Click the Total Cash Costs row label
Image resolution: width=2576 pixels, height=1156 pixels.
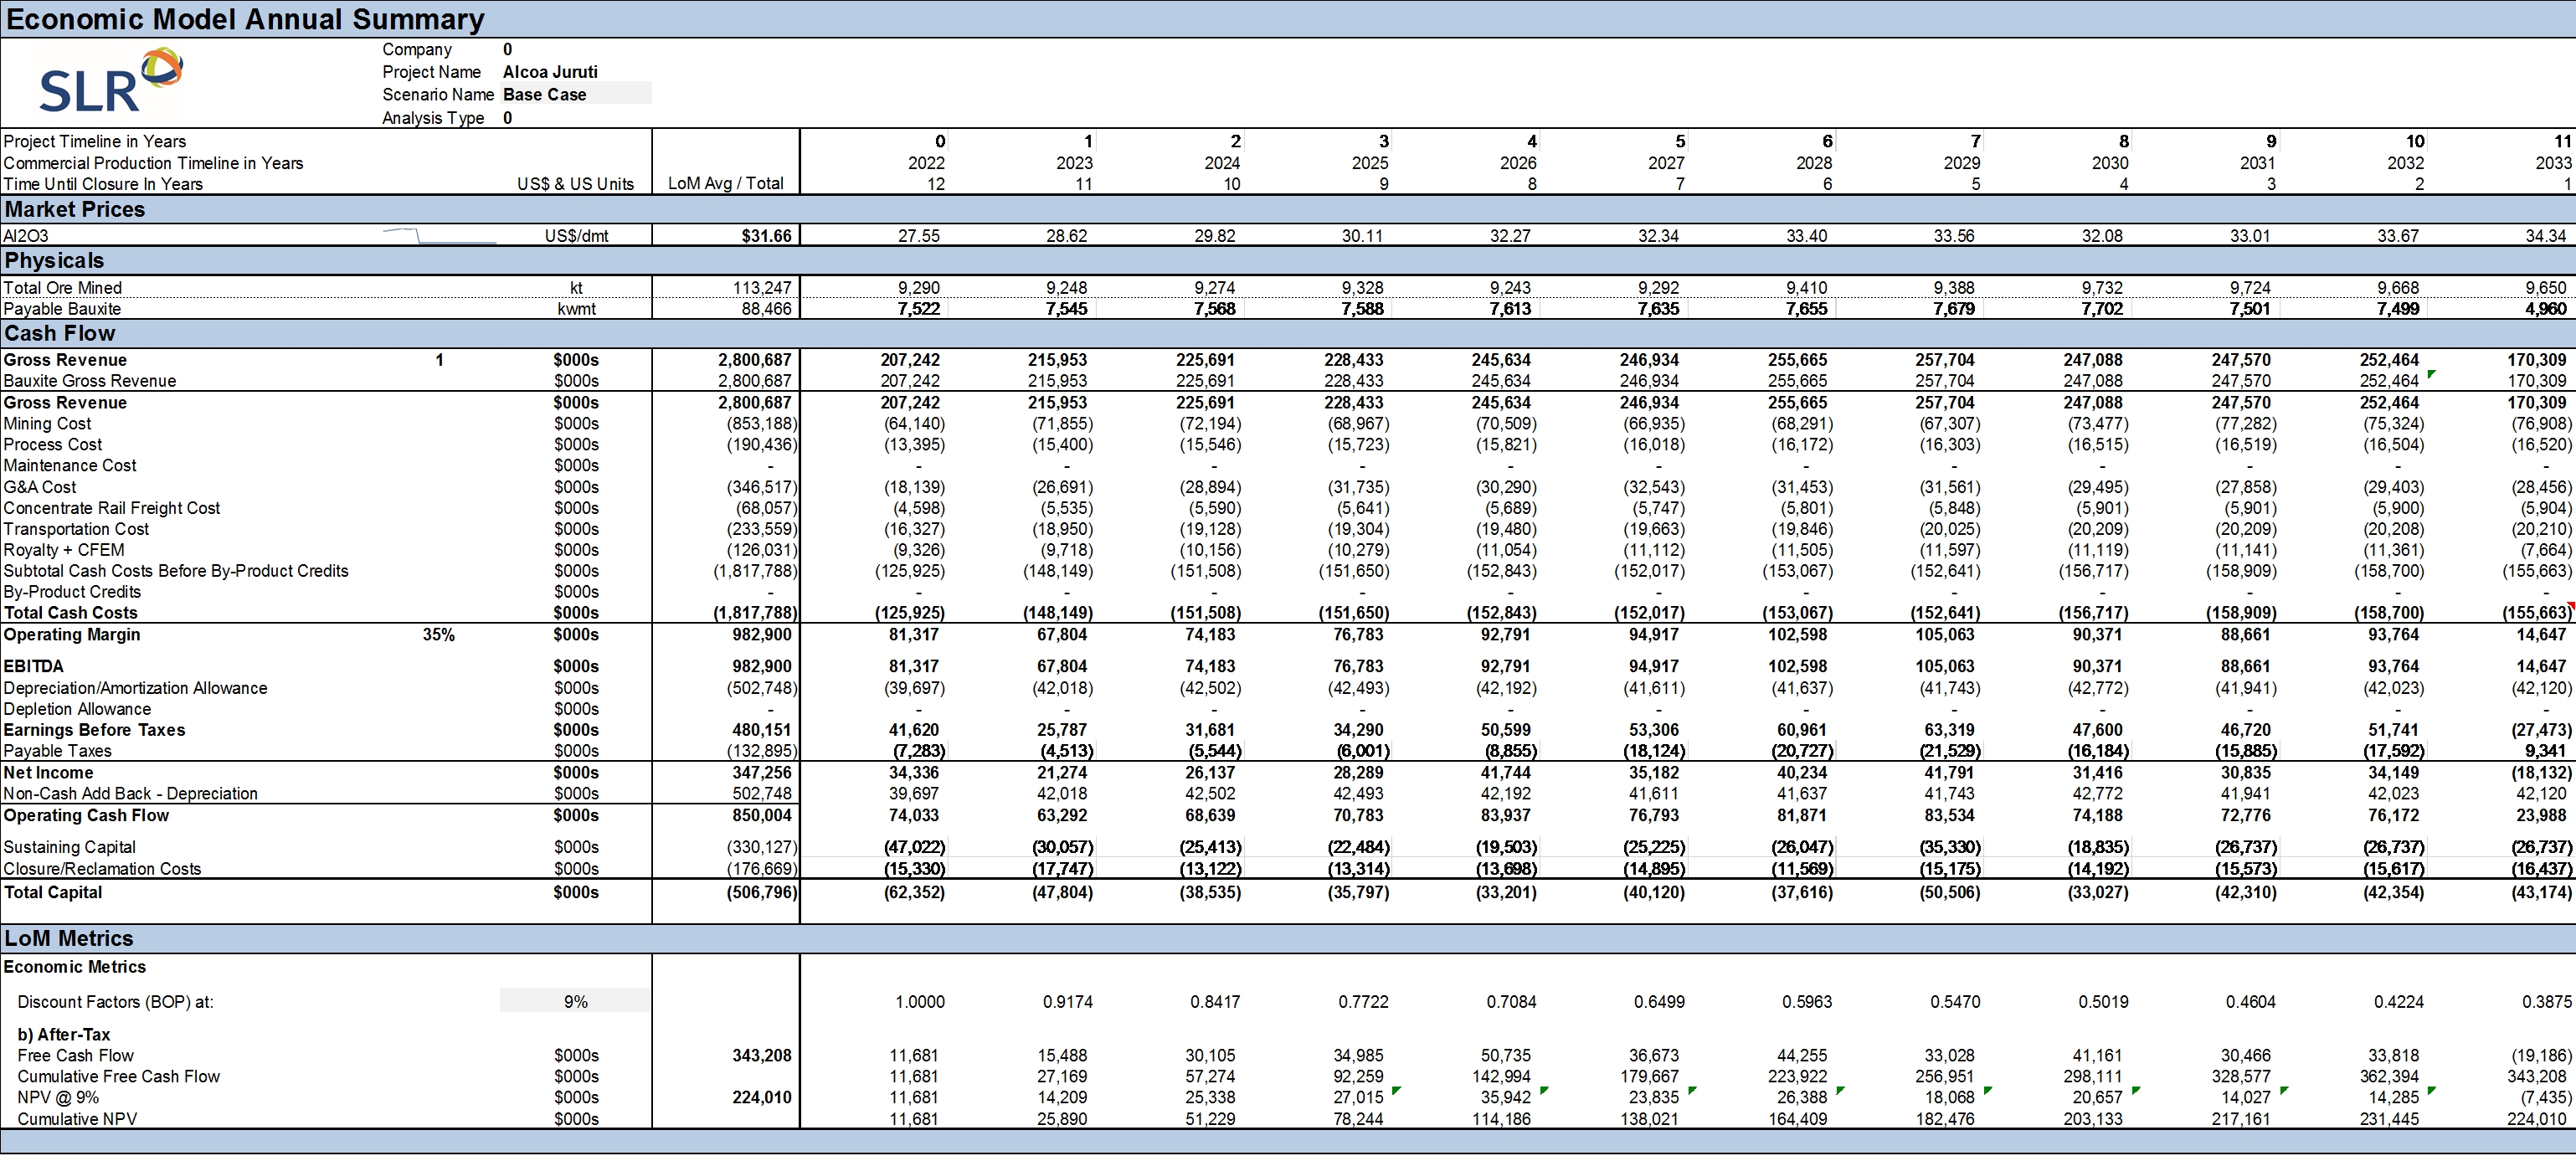(70, 613)
